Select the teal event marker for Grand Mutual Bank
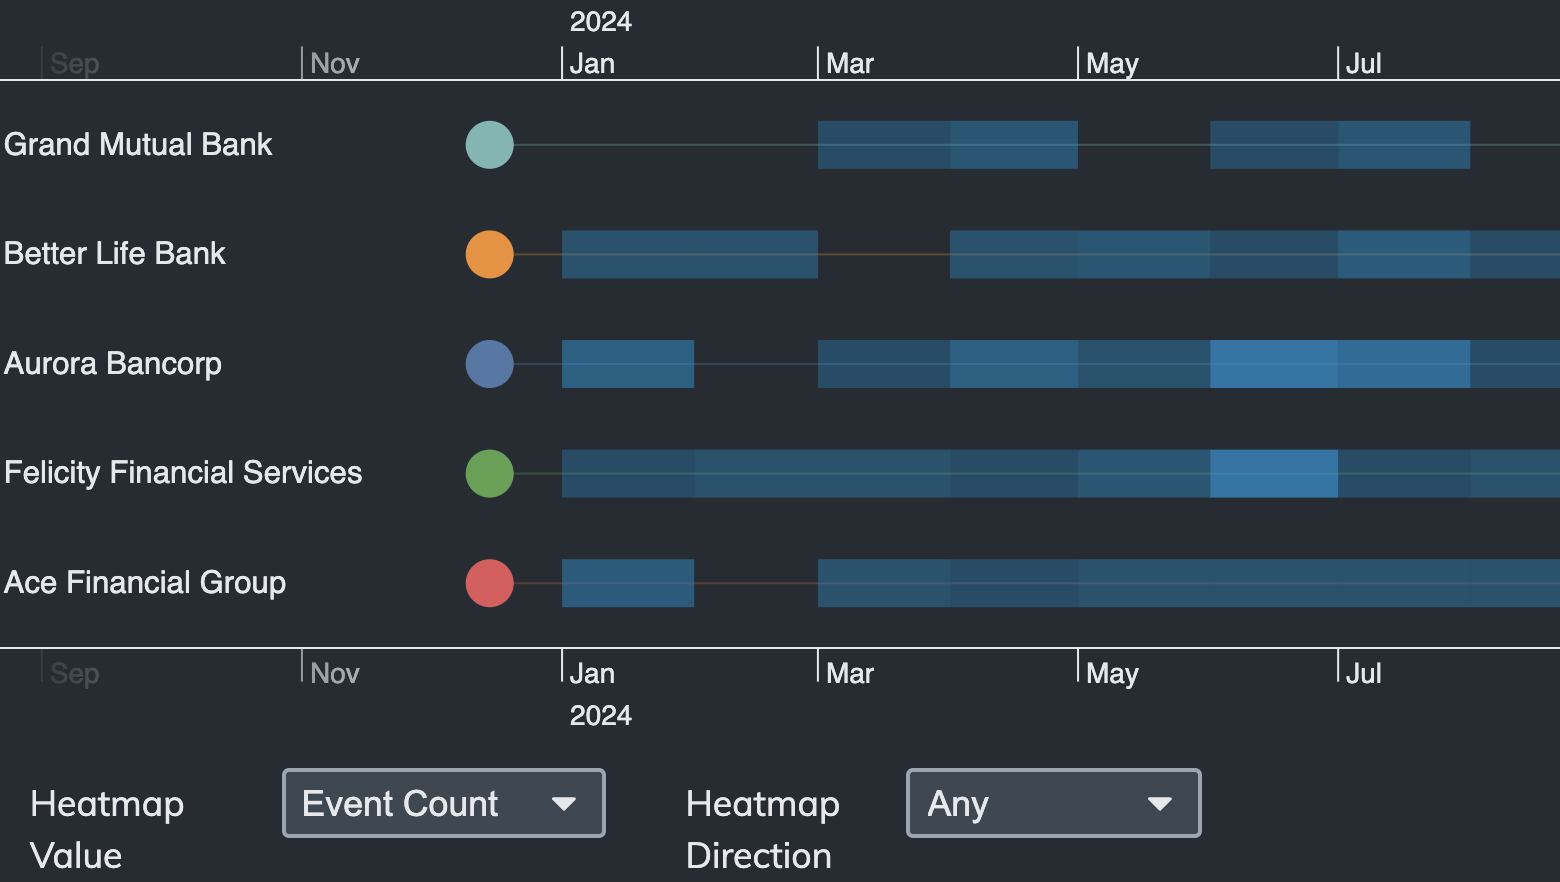The height and width of the screenshot is (882, 1560). point(489,144)
